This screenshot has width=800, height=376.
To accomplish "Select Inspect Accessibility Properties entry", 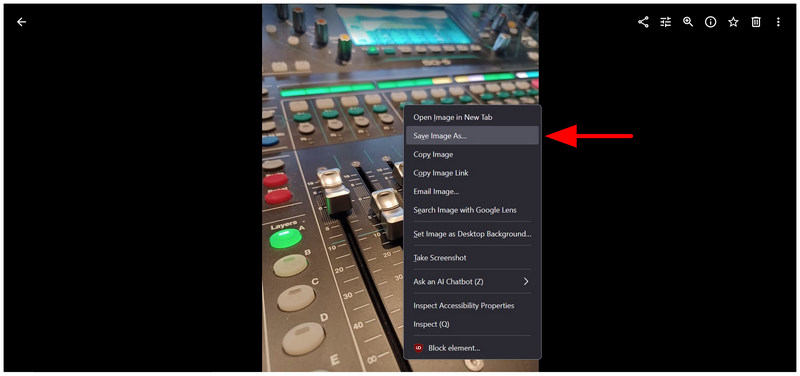I will tap(472, 306).
